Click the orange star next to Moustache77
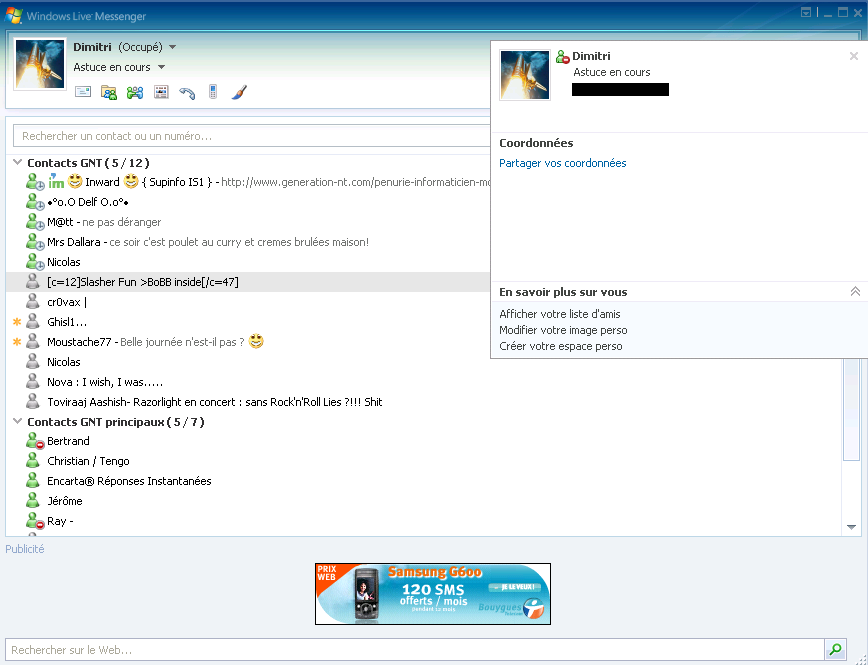 click(17, 342)
